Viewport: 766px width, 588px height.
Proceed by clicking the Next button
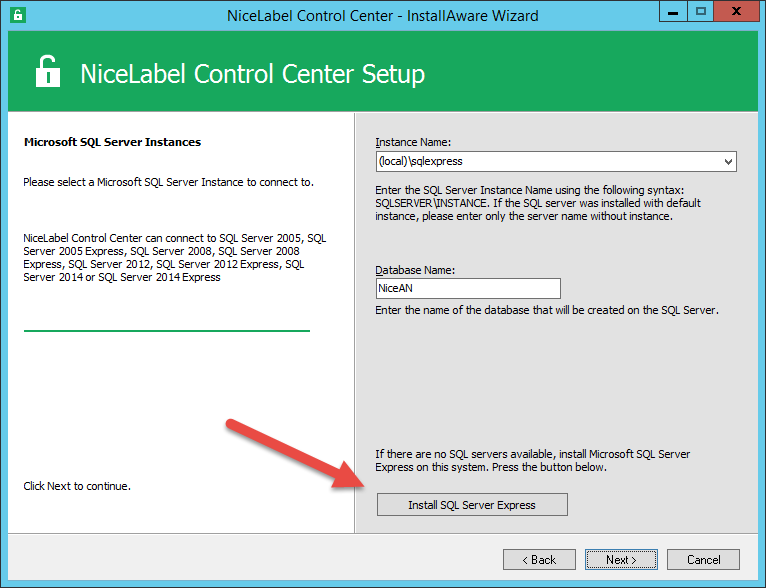[x=621, y=560]
